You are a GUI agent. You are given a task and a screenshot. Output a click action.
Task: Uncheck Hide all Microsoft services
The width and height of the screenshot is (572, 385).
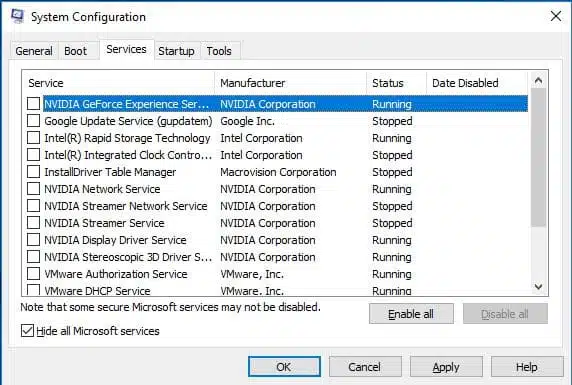tap(27, 331)
